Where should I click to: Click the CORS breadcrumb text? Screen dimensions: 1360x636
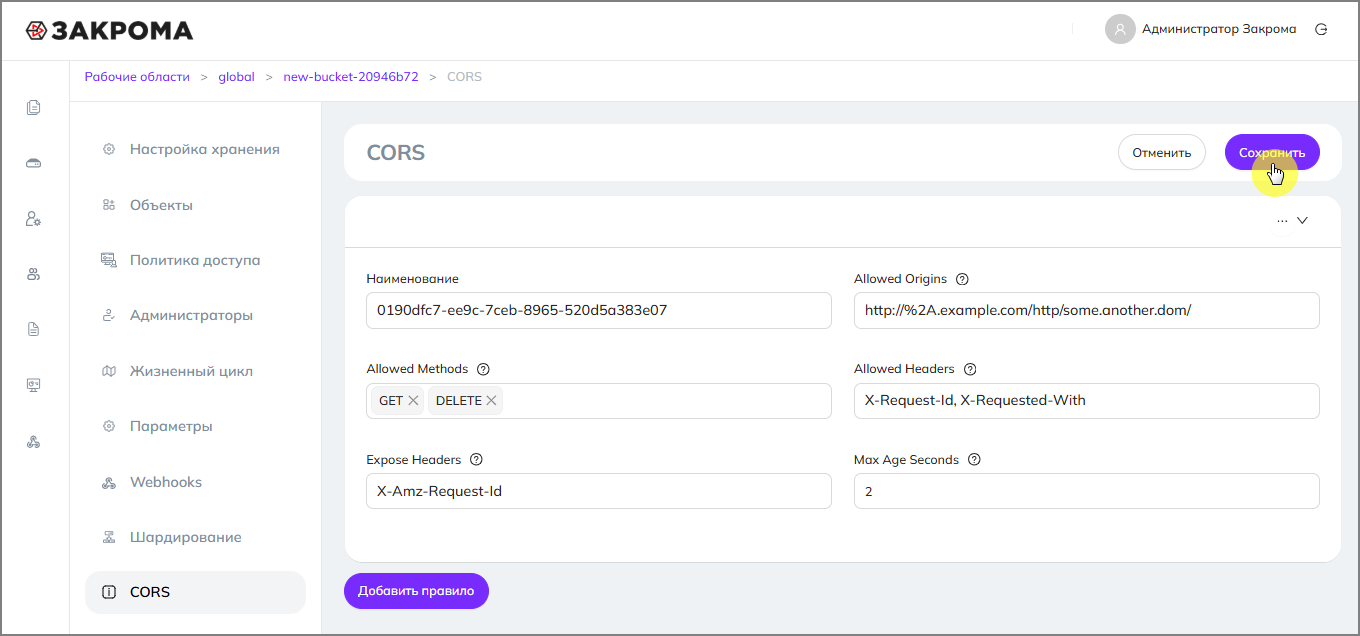464,77
